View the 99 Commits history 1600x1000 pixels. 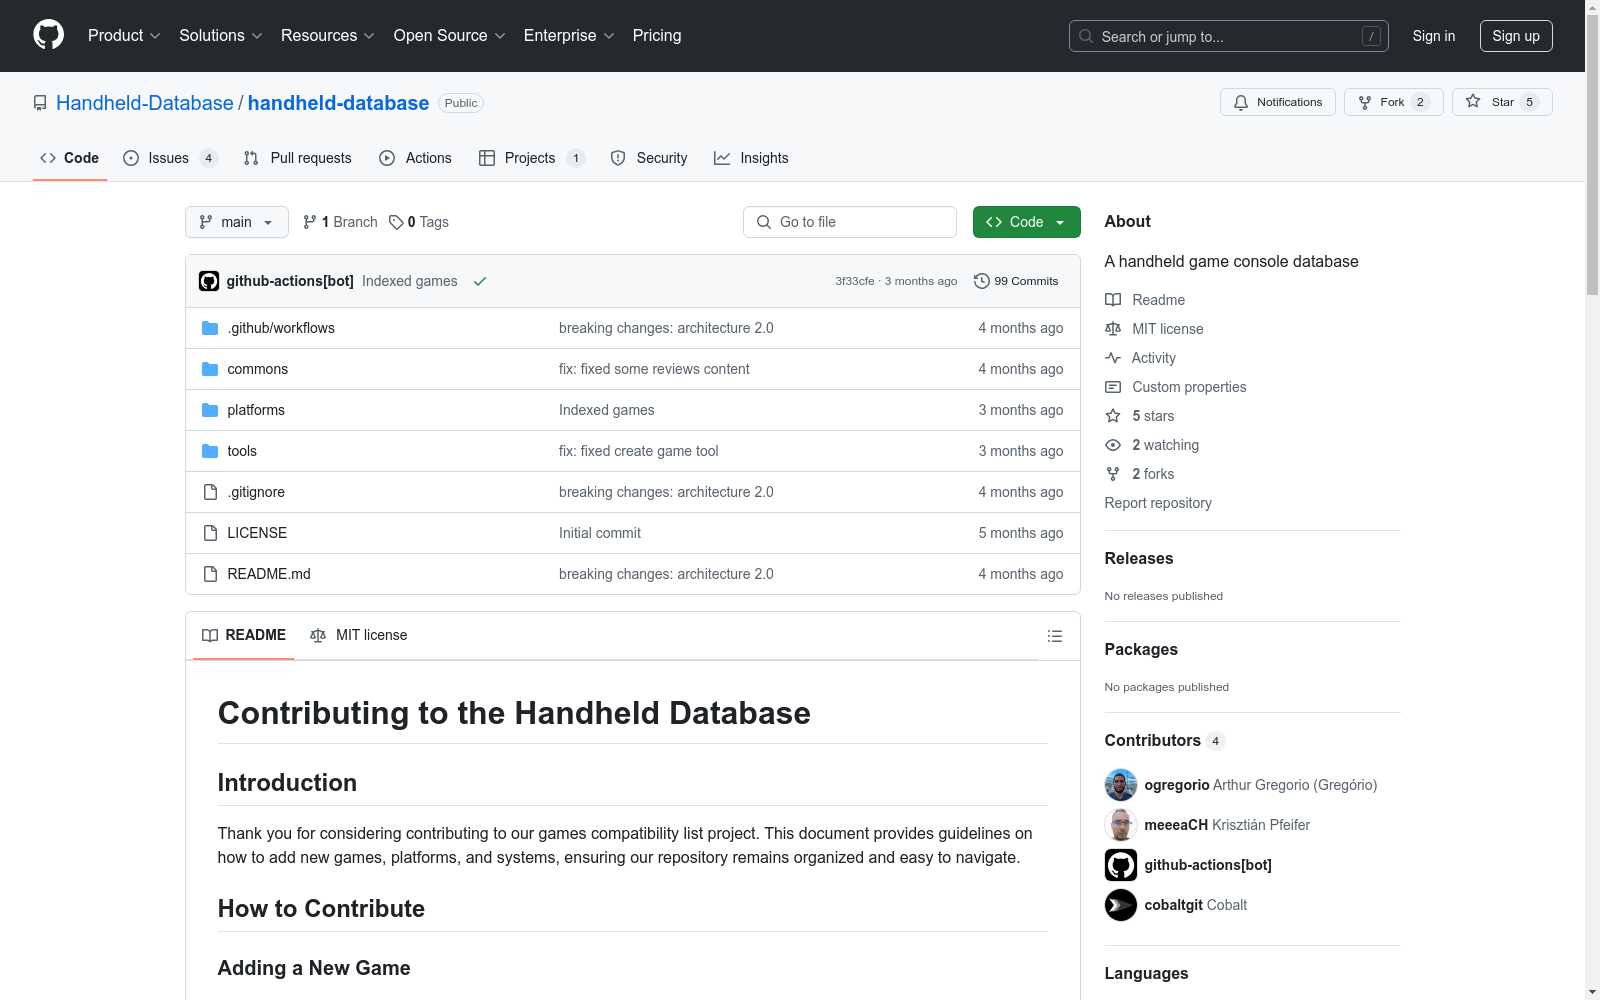pos(1016,281)
